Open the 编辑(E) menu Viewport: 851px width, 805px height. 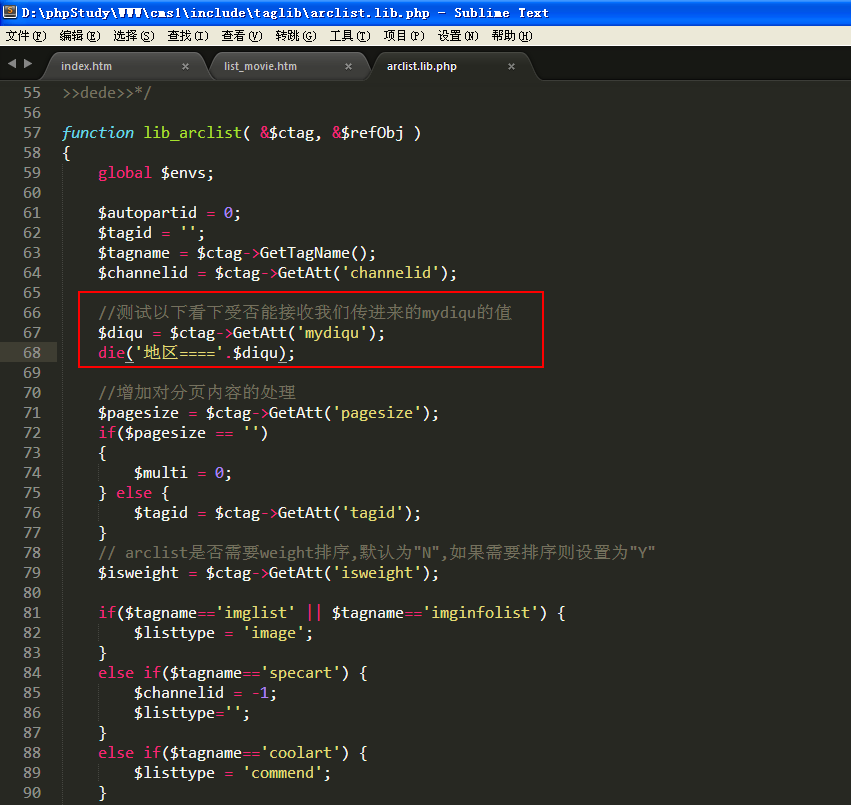pos(80,36)
